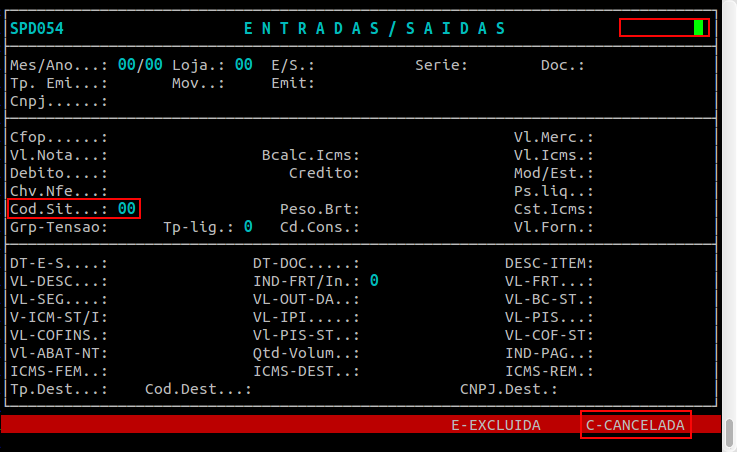Focus the Cod.Sit value field

click(126, 209)
